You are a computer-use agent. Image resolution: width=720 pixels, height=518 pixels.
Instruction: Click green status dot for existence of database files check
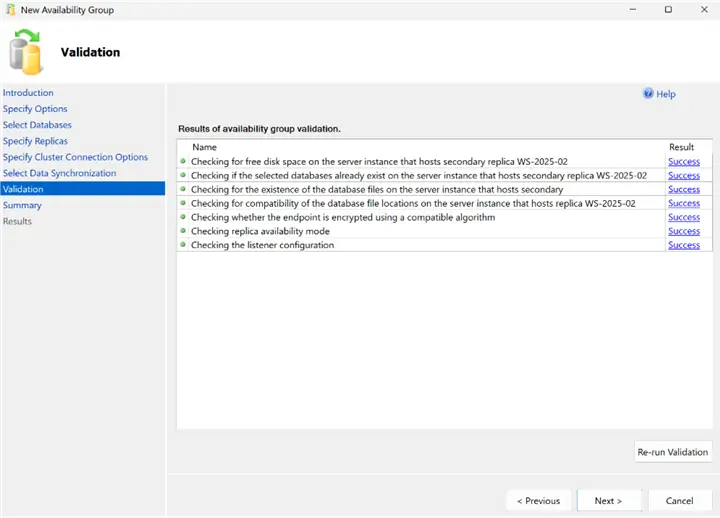click(x=183, y=189)
